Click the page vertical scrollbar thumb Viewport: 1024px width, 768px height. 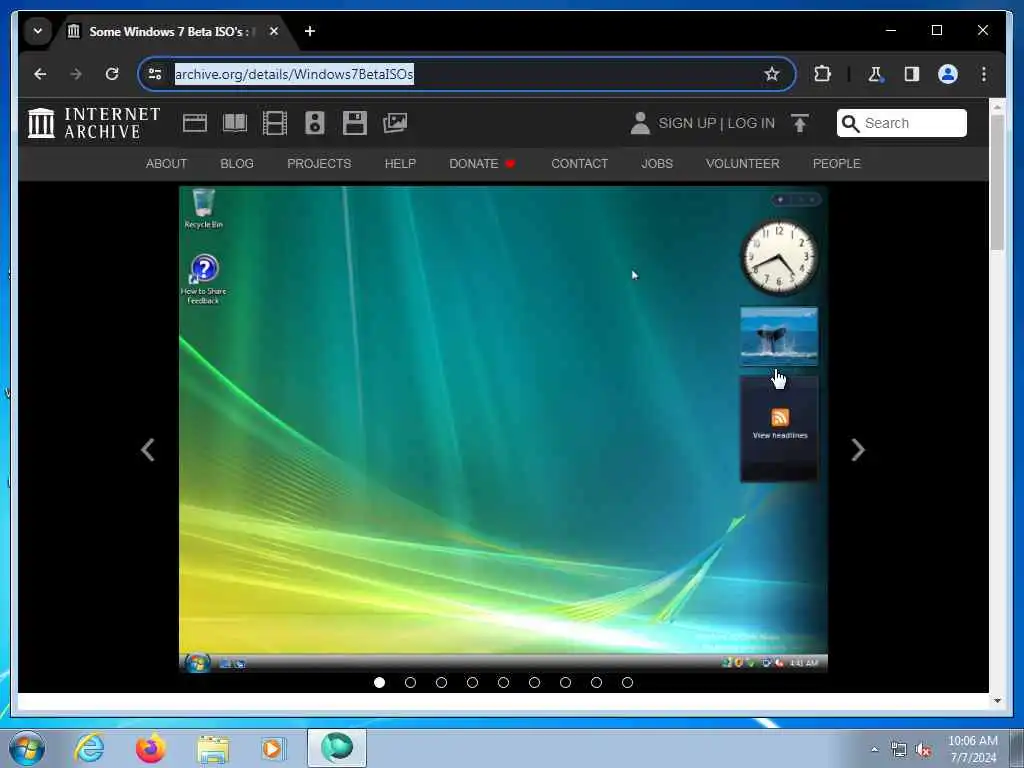coord(997,183)
